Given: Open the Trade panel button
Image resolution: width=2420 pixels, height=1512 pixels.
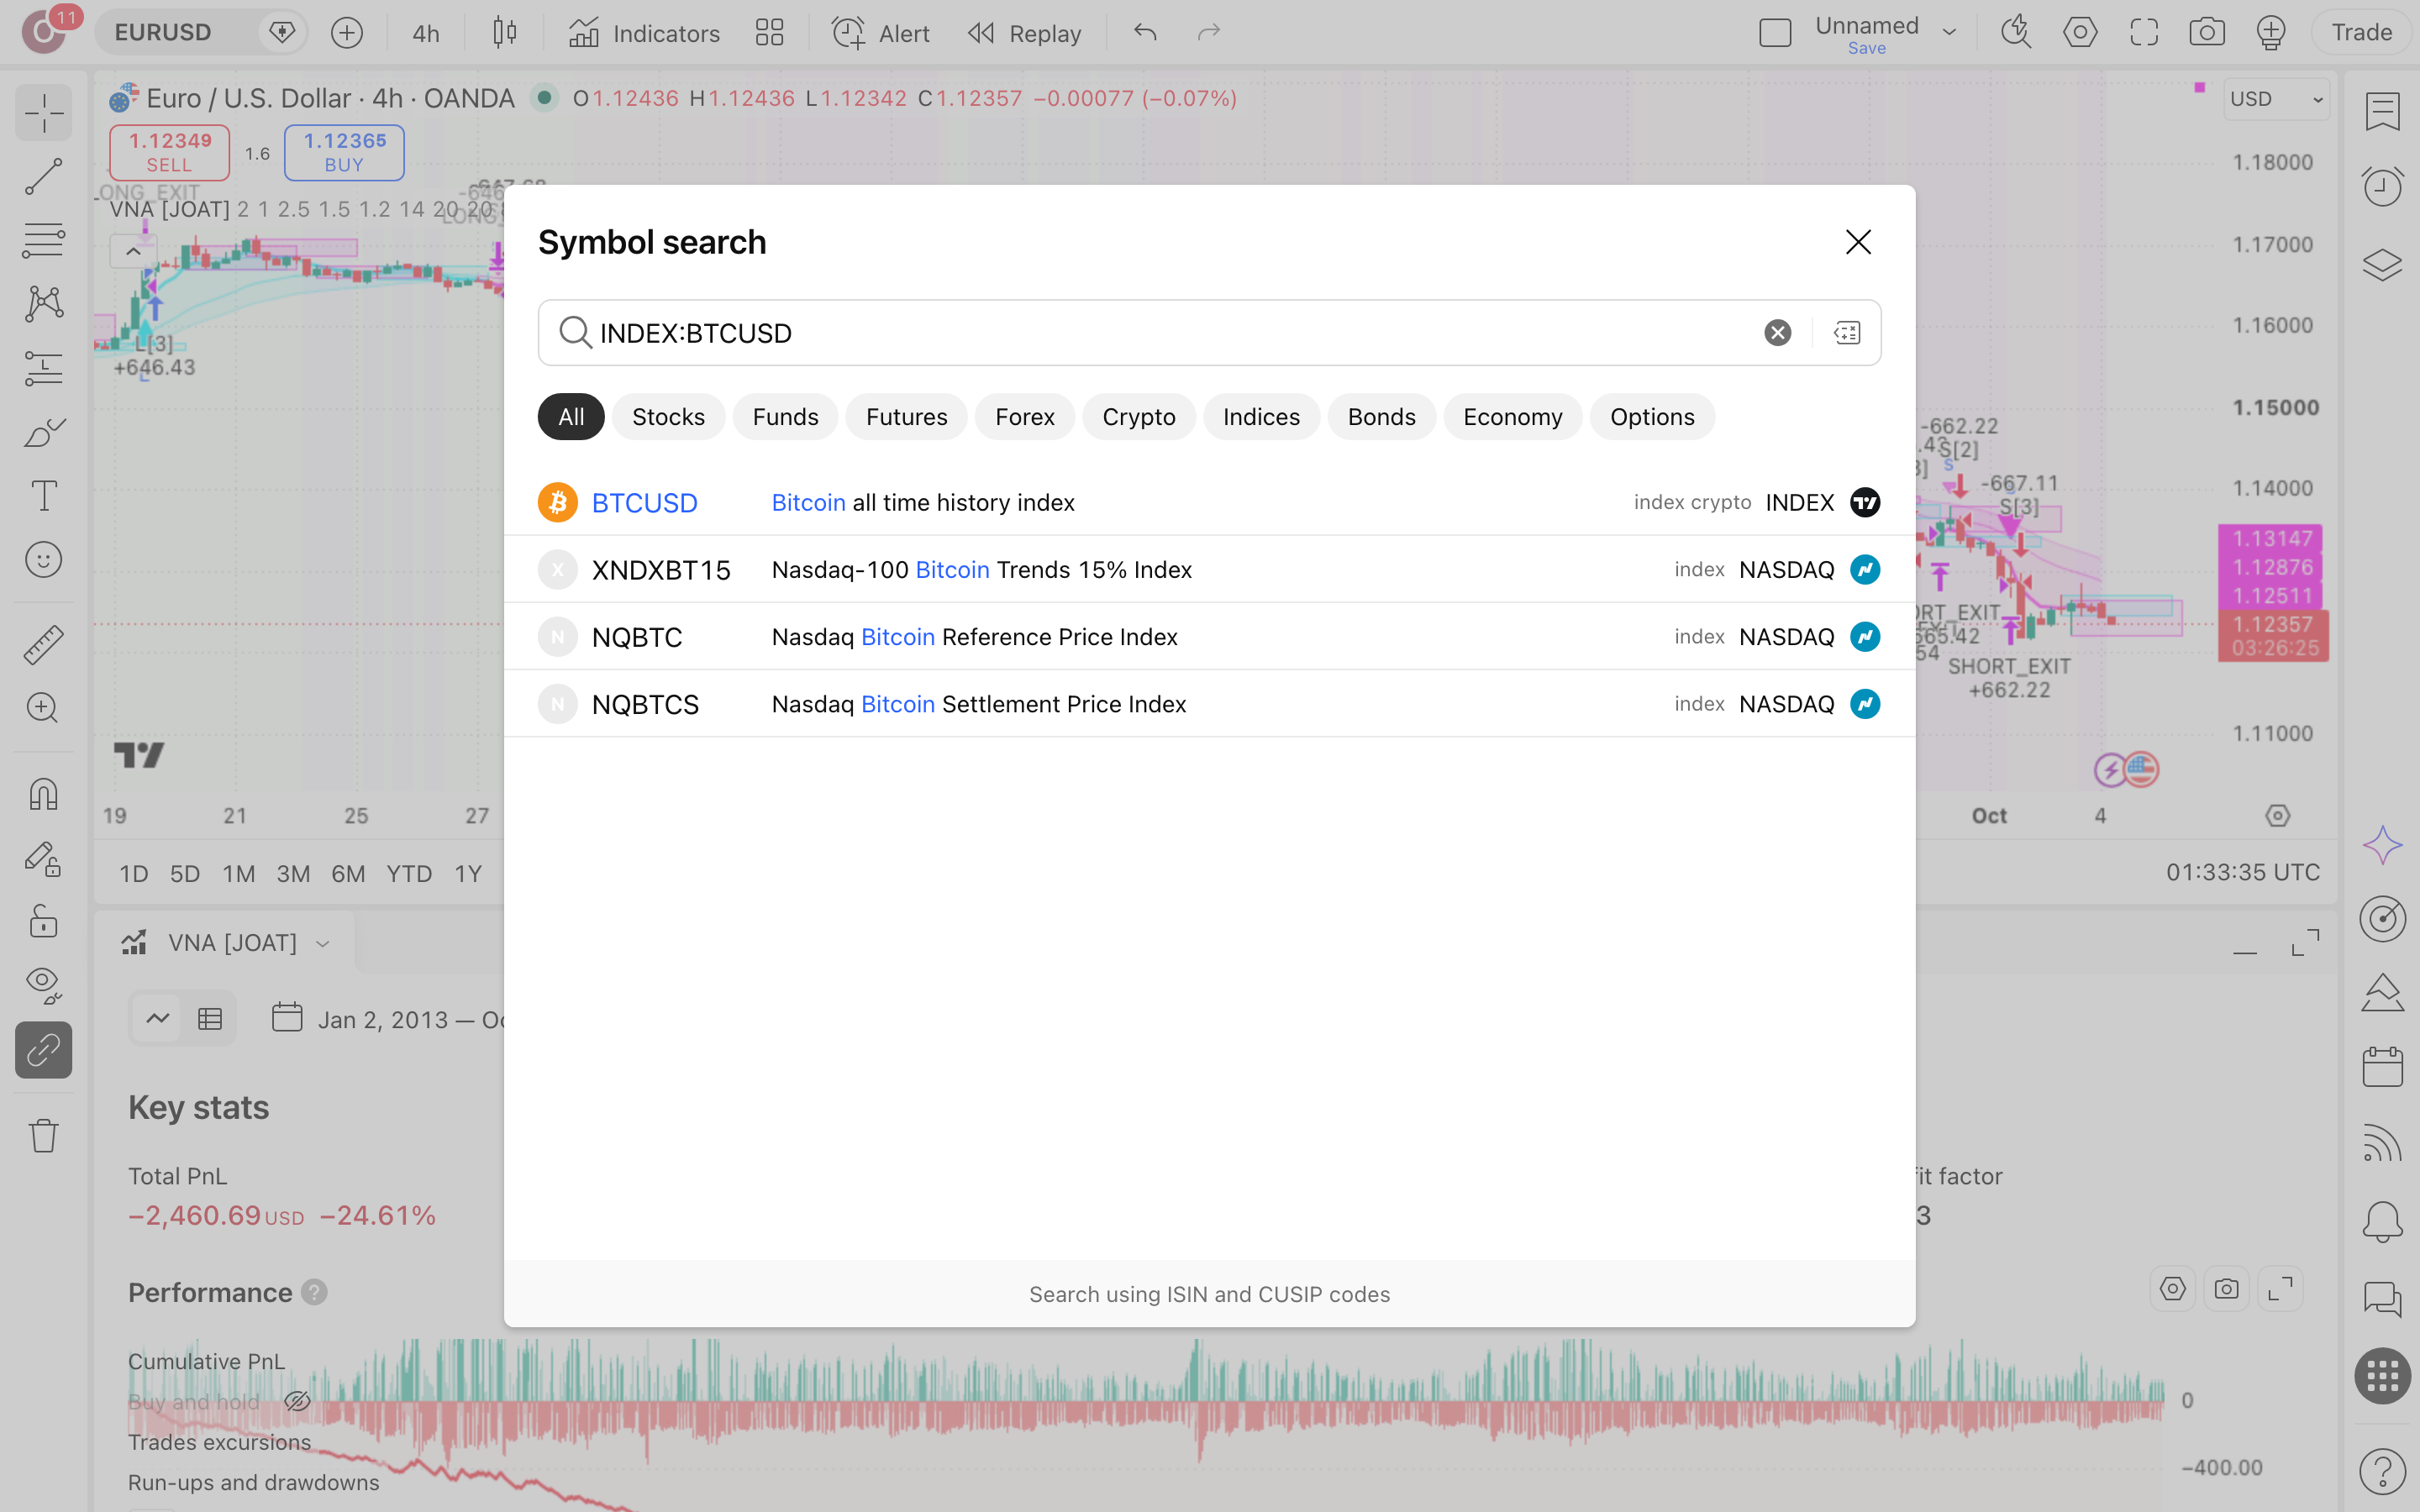Looking at the screenshot, I should click(x=2361, y=33).
